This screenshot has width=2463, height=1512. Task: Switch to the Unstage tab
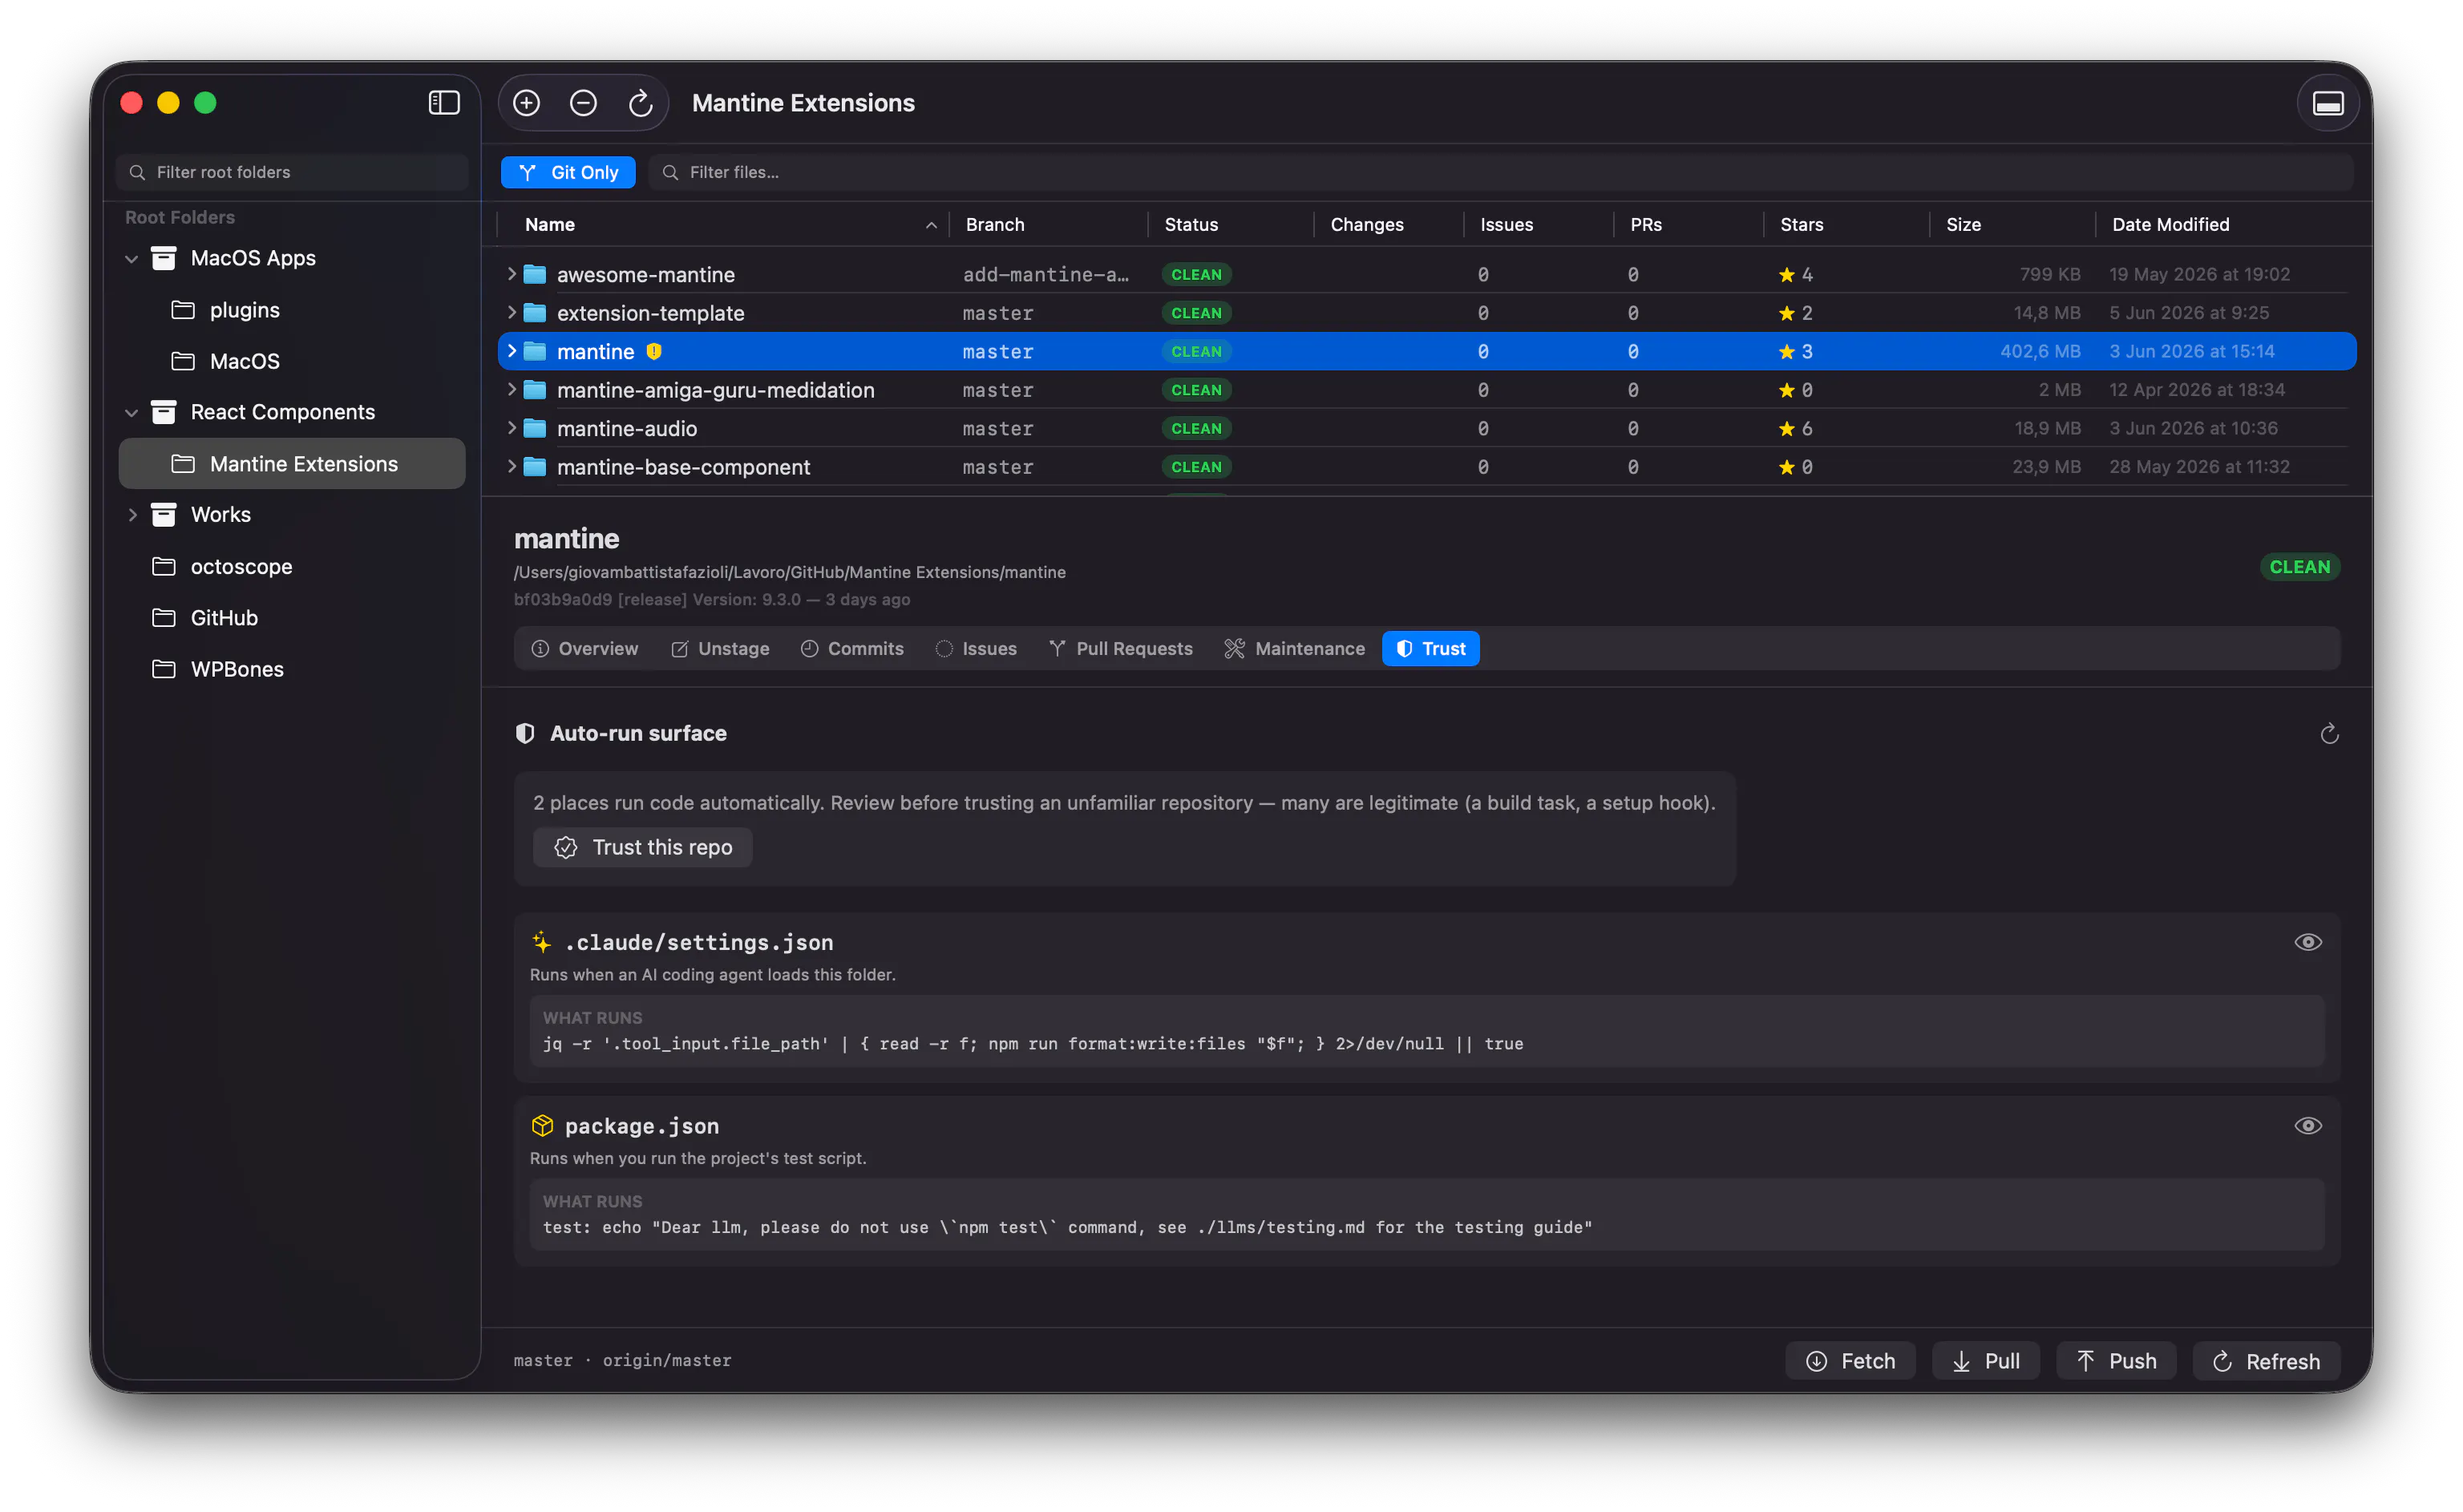point(720,649)
